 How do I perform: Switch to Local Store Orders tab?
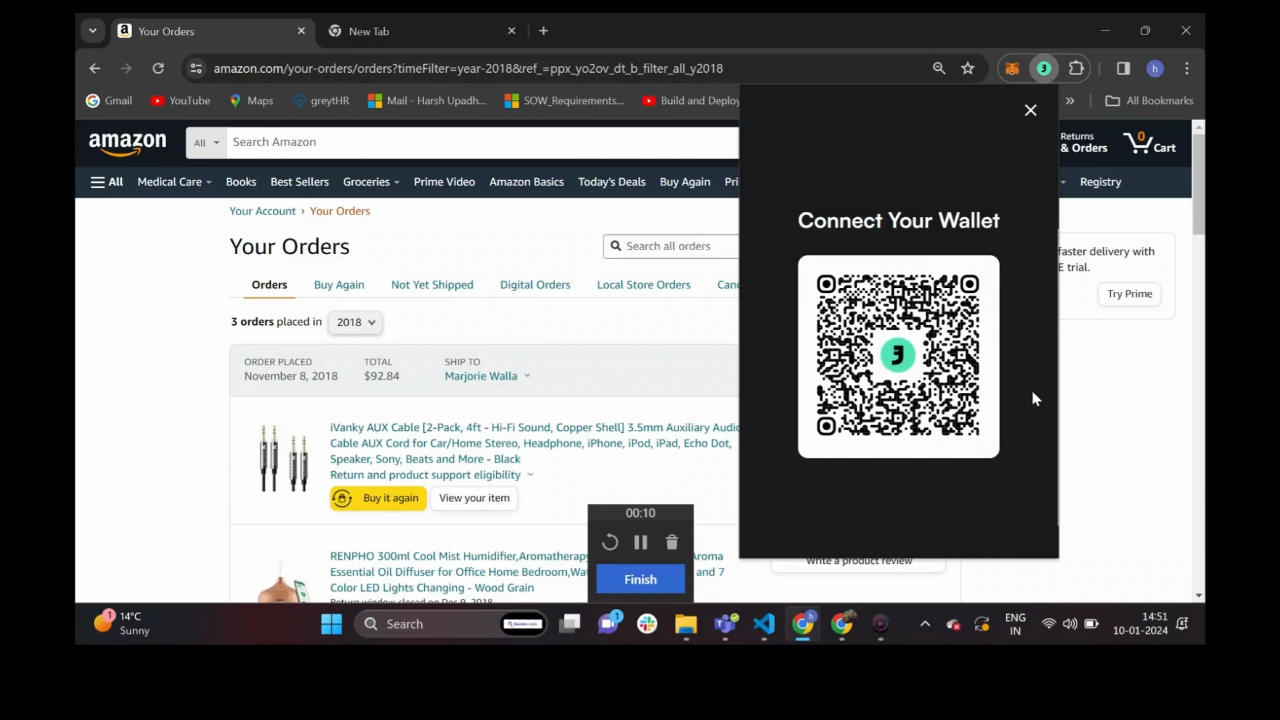coord(644,285)
